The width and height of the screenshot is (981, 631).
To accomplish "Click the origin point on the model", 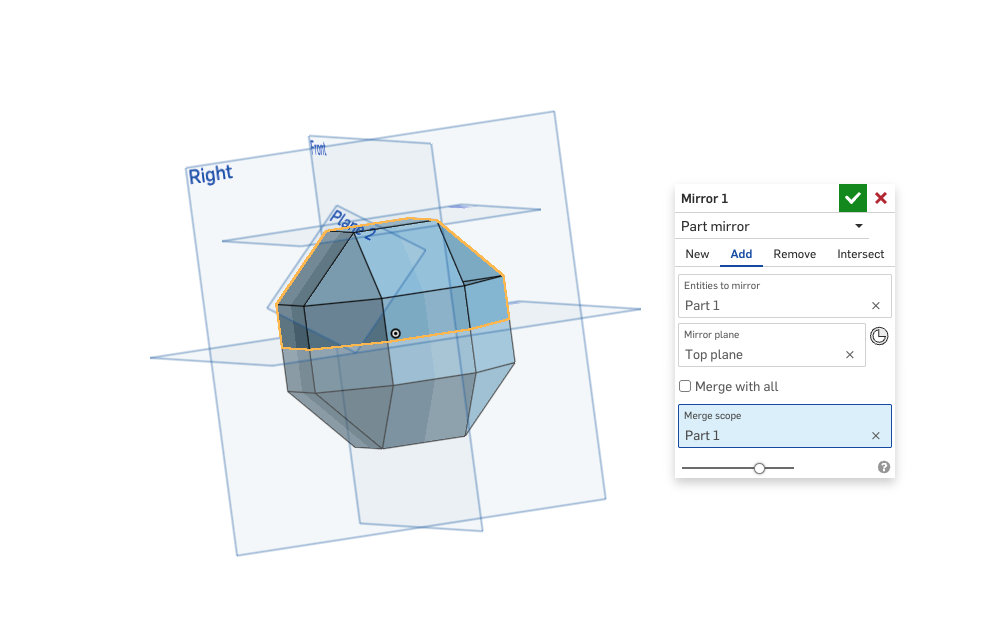I will [396, 334].
